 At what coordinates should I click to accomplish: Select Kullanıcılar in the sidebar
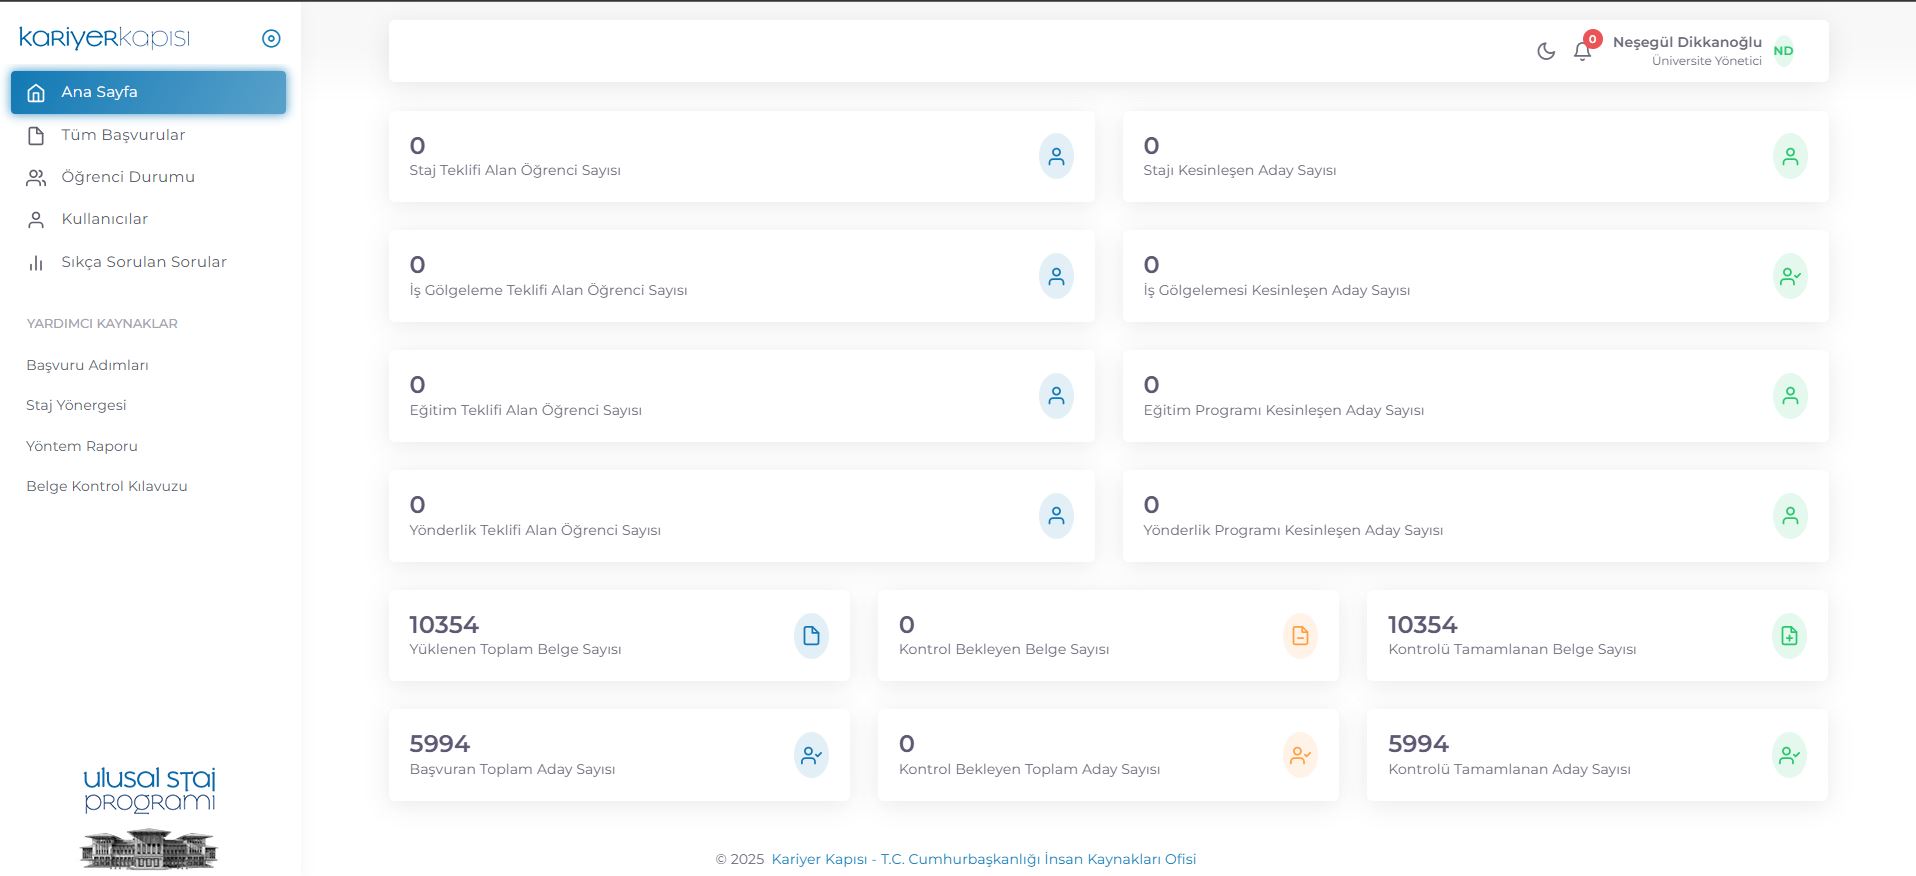tap(104, 219)
